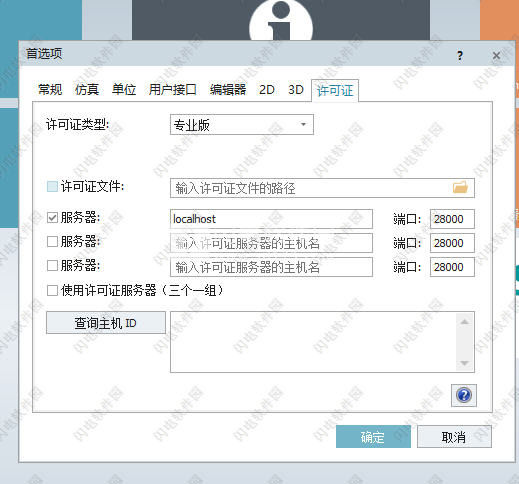This screenshot has height=484, width=519.
Task: Uncheck the first 服务器 checkbox
Action: pyautogui.click(x=52, y=218)
